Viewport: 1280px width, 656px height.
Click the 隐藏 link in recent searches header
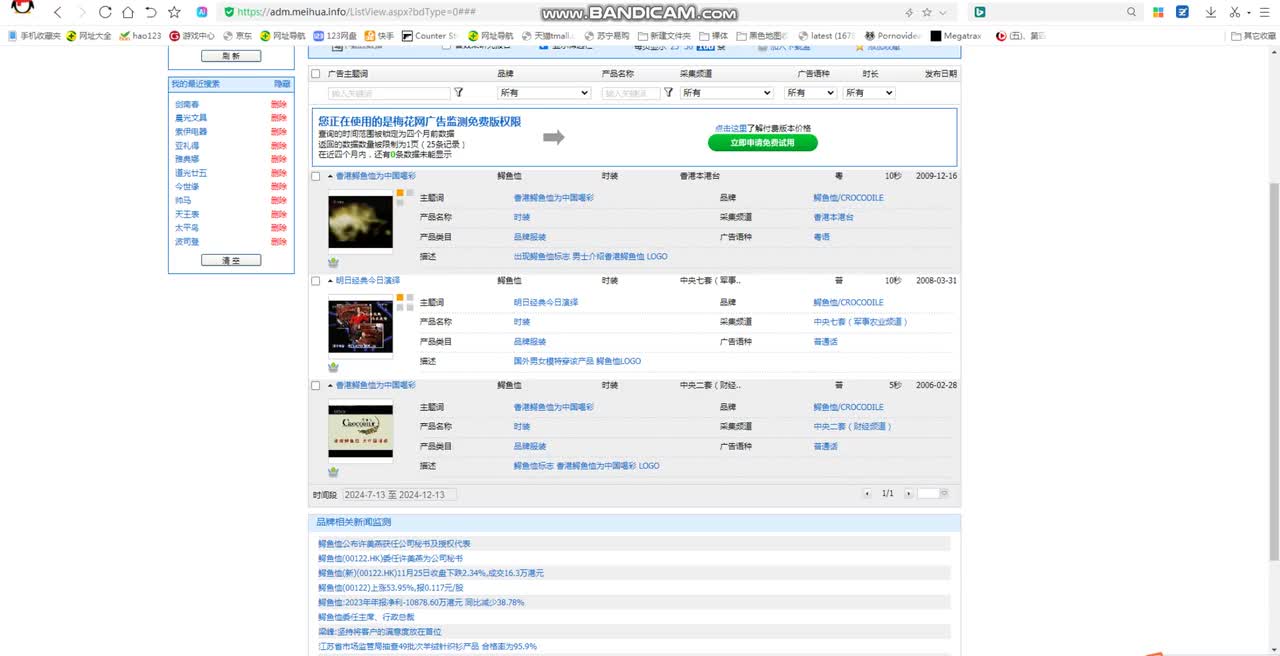click(282, 84)
